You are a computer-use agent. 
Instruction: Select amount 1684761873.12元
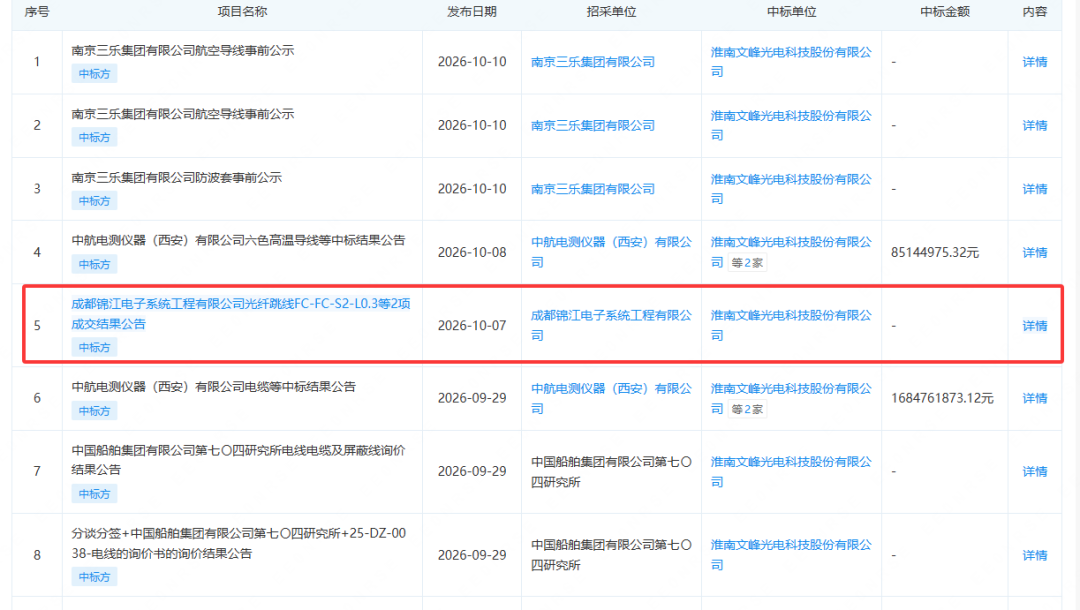(x=942, y=398)
